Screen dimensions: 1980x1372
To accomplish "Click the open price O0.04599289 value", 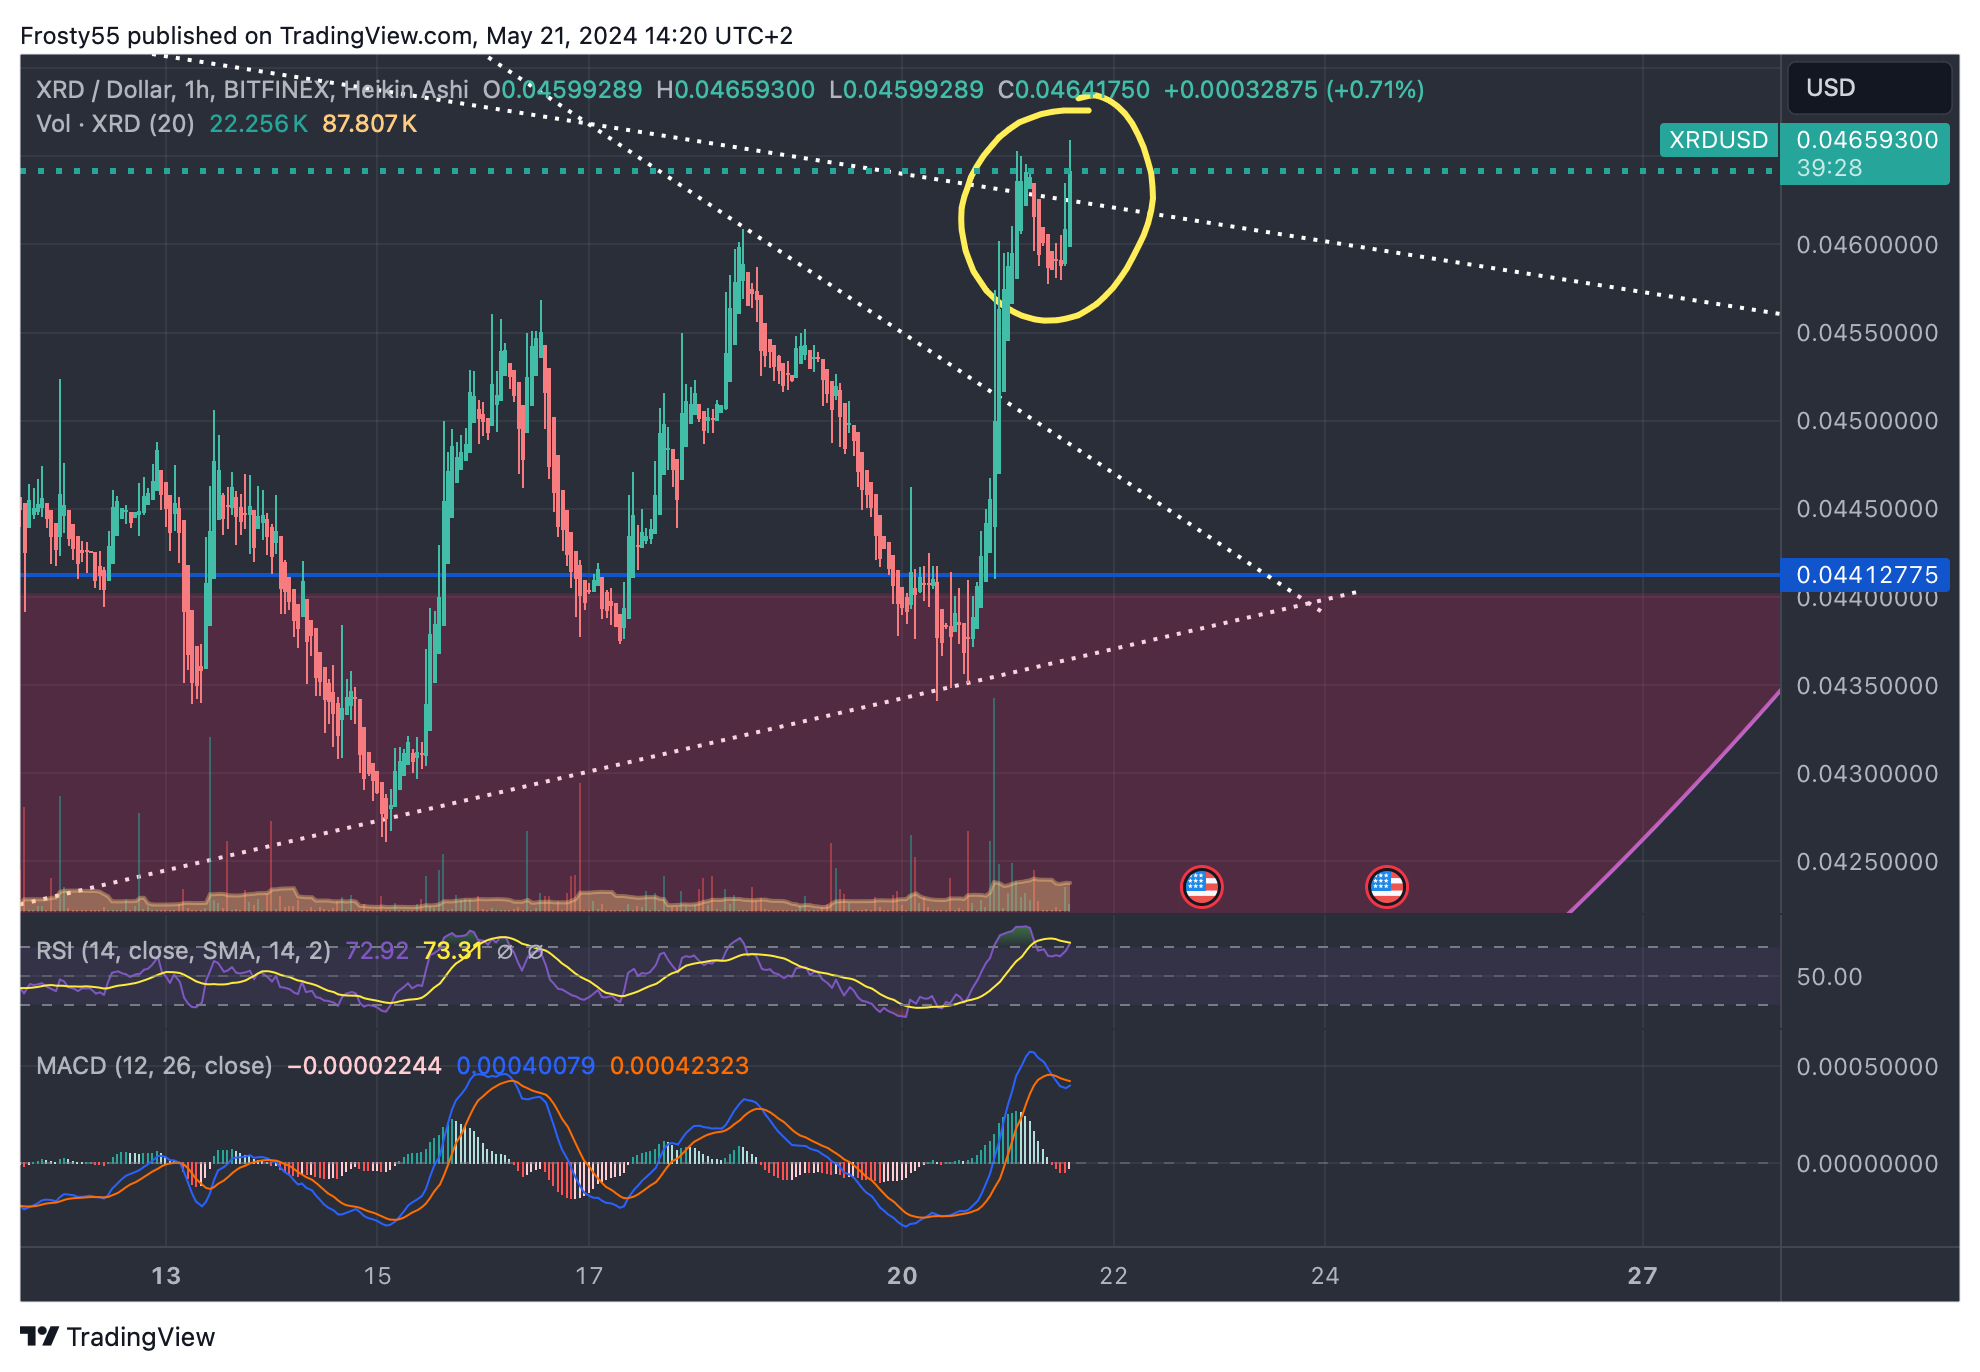I will pyautogui.click(x=562, y=90).
